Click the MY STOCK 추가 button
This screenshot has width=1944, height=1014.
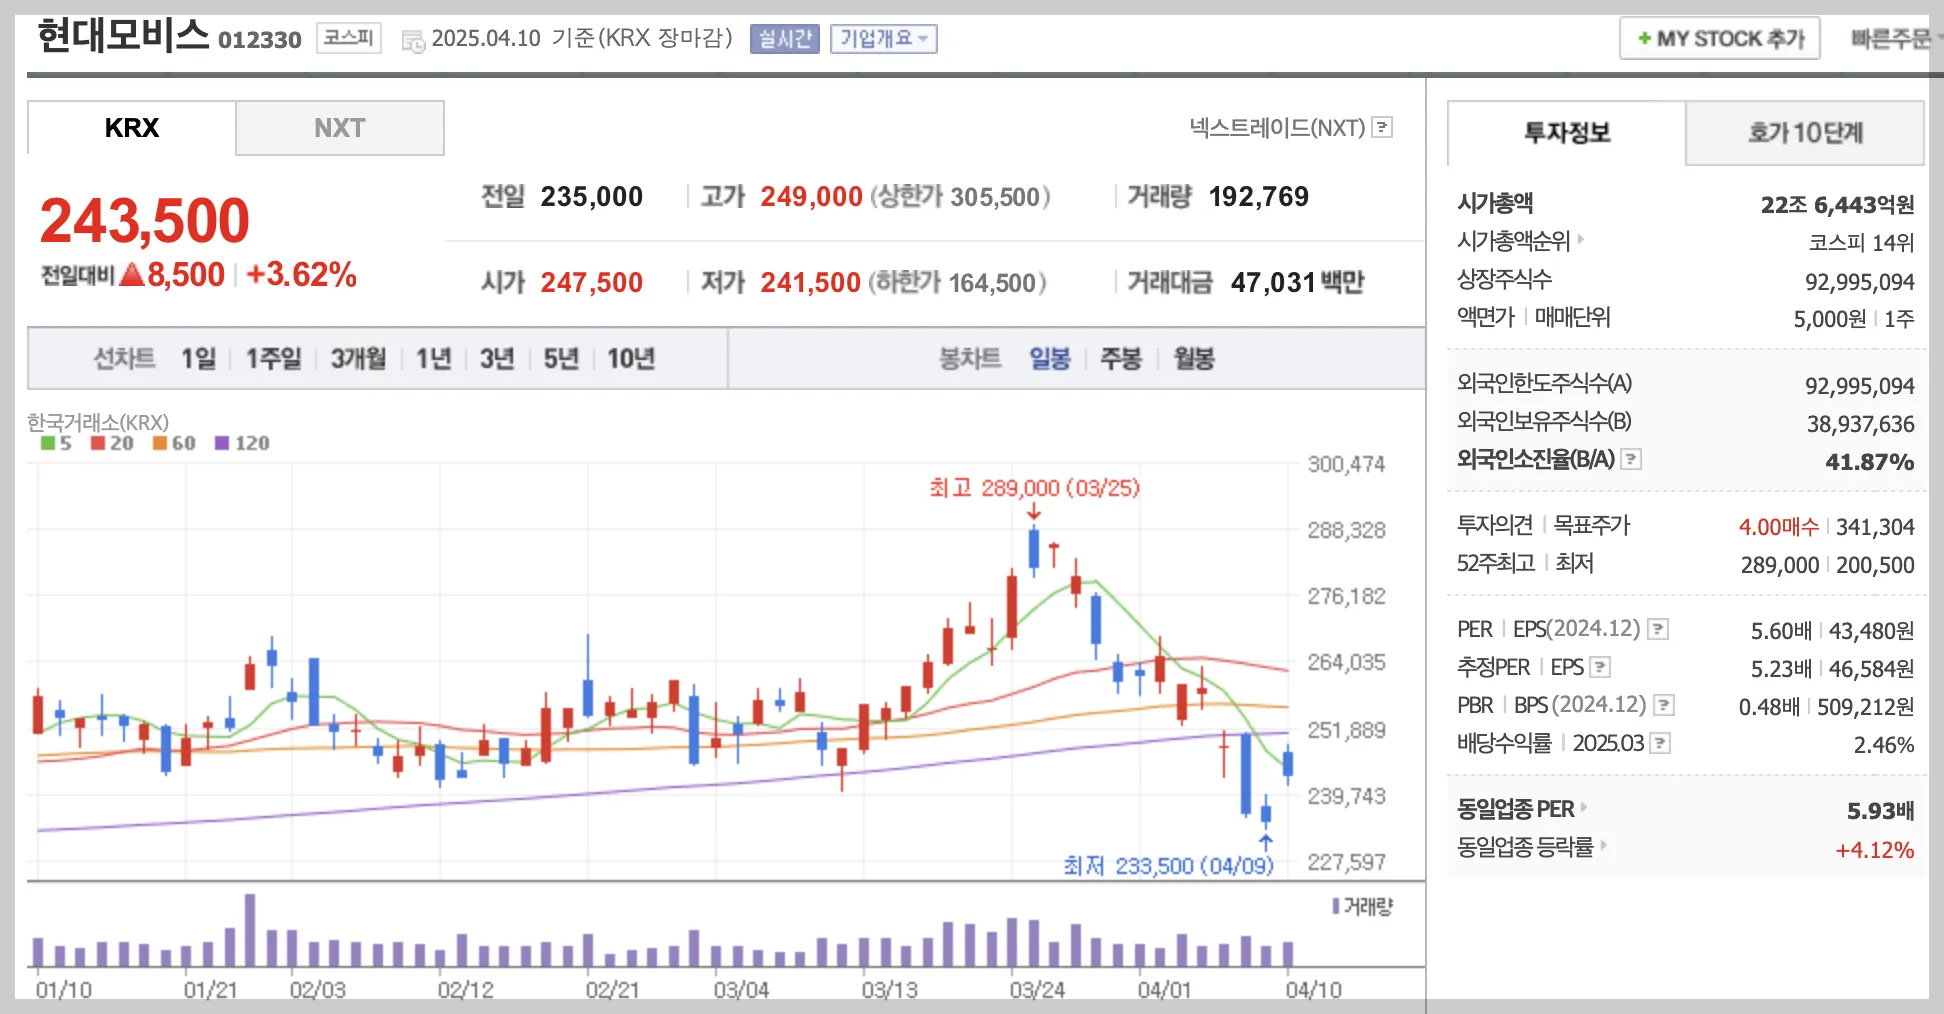click(1720, 39)
